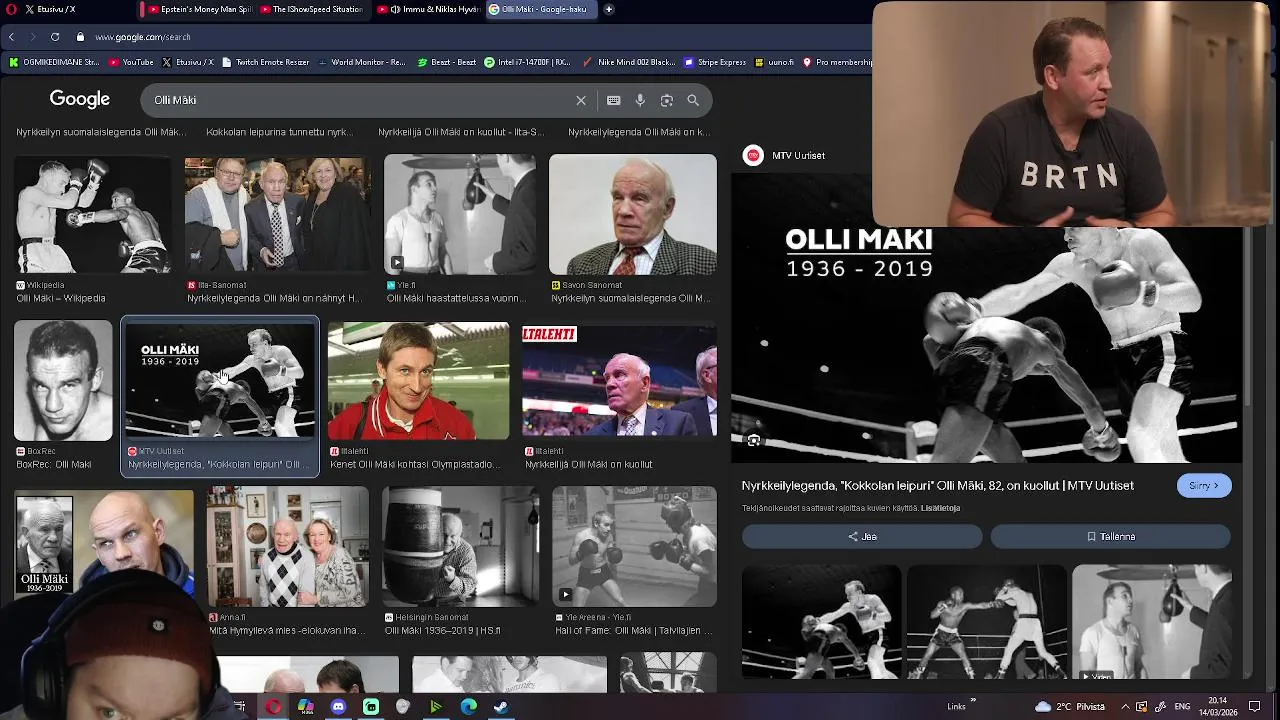Screen dimensions: 1280x720
Task: Open the Yle.fi punching bag video thumbnail
Action: 460,214
